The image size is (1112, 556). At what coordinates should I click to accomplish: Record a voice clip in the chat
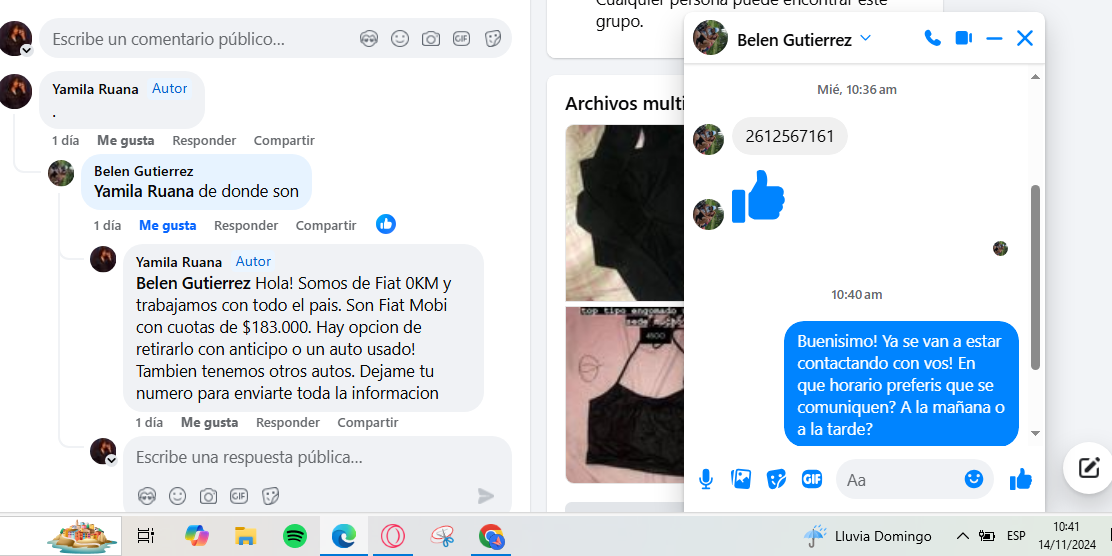click(706, 480)
